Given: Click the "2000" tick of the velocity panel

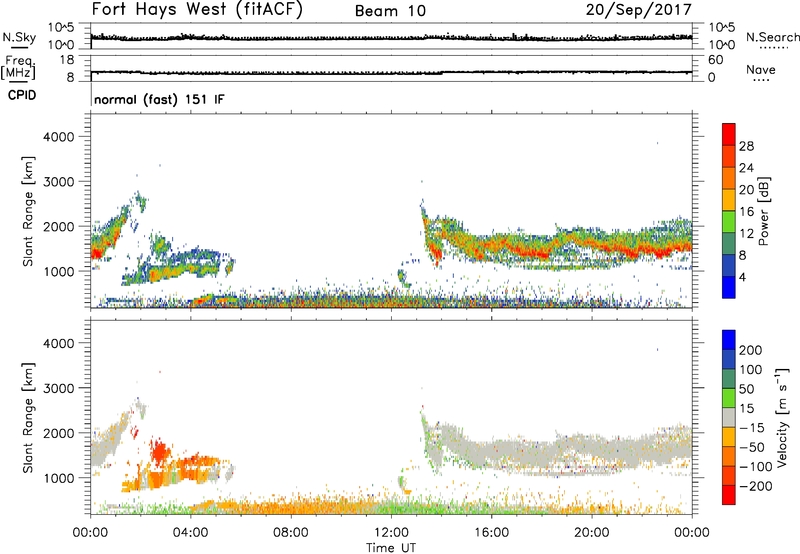Looking at the screenshot, I should (58, 433).
